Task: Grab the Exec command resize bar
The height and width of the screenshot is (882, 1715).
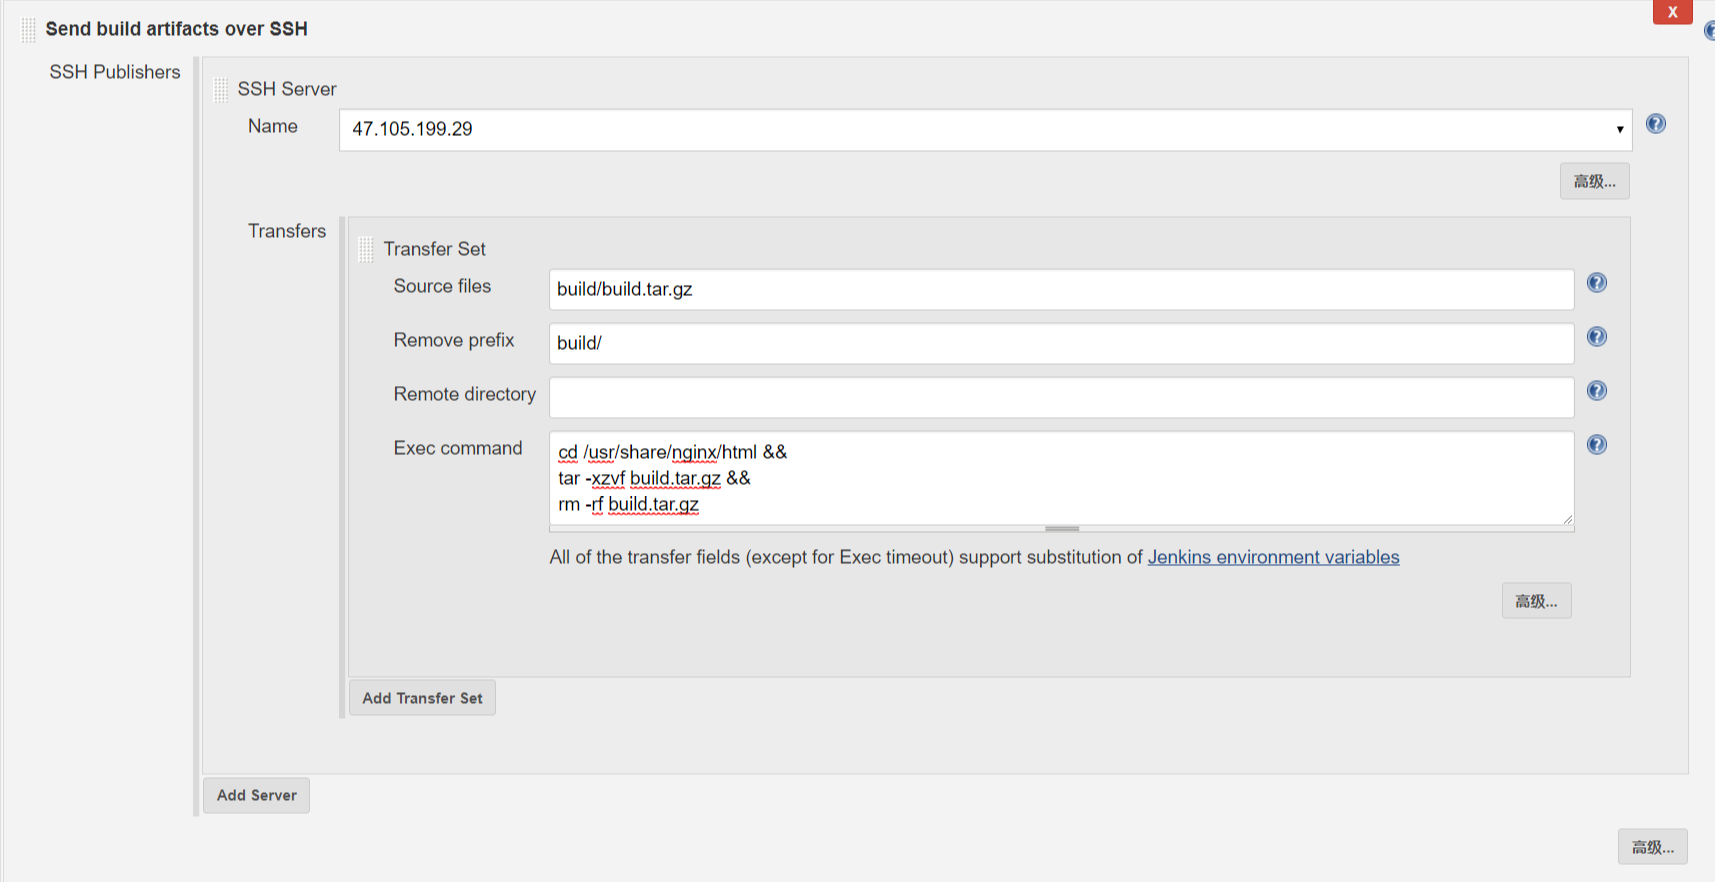Action: pos(1061,528)
